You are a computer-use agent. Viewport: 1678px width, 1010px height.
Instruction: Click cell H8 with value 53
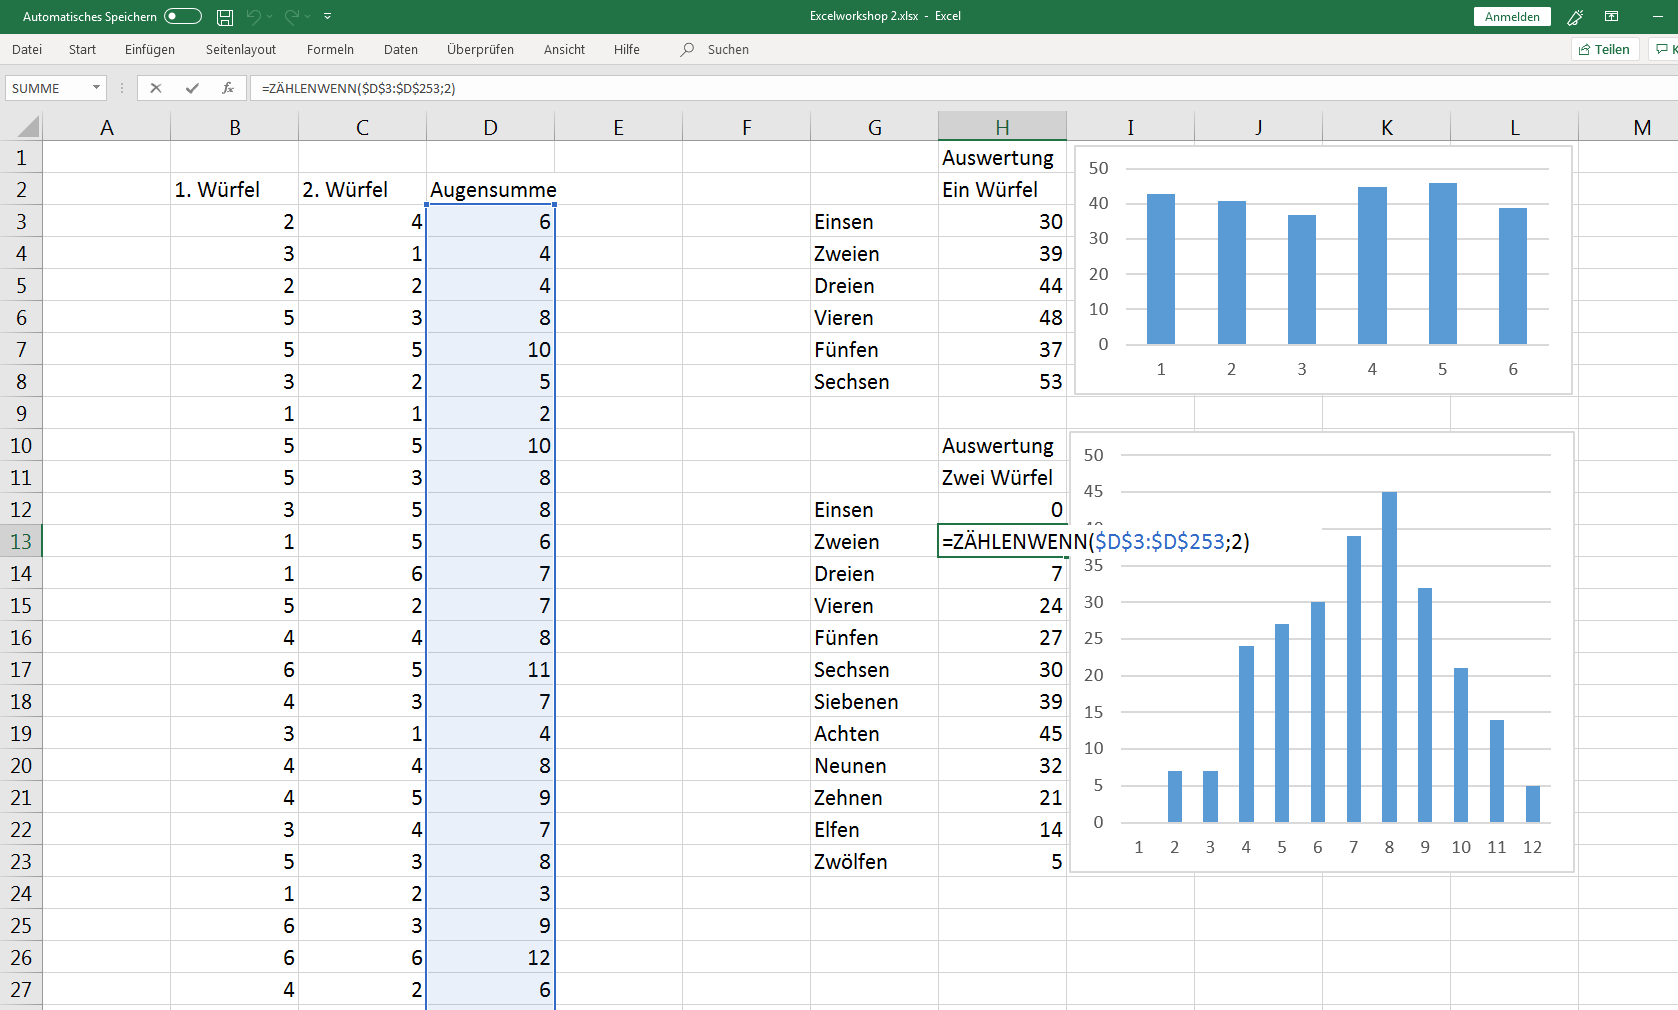coord(1002,381)
